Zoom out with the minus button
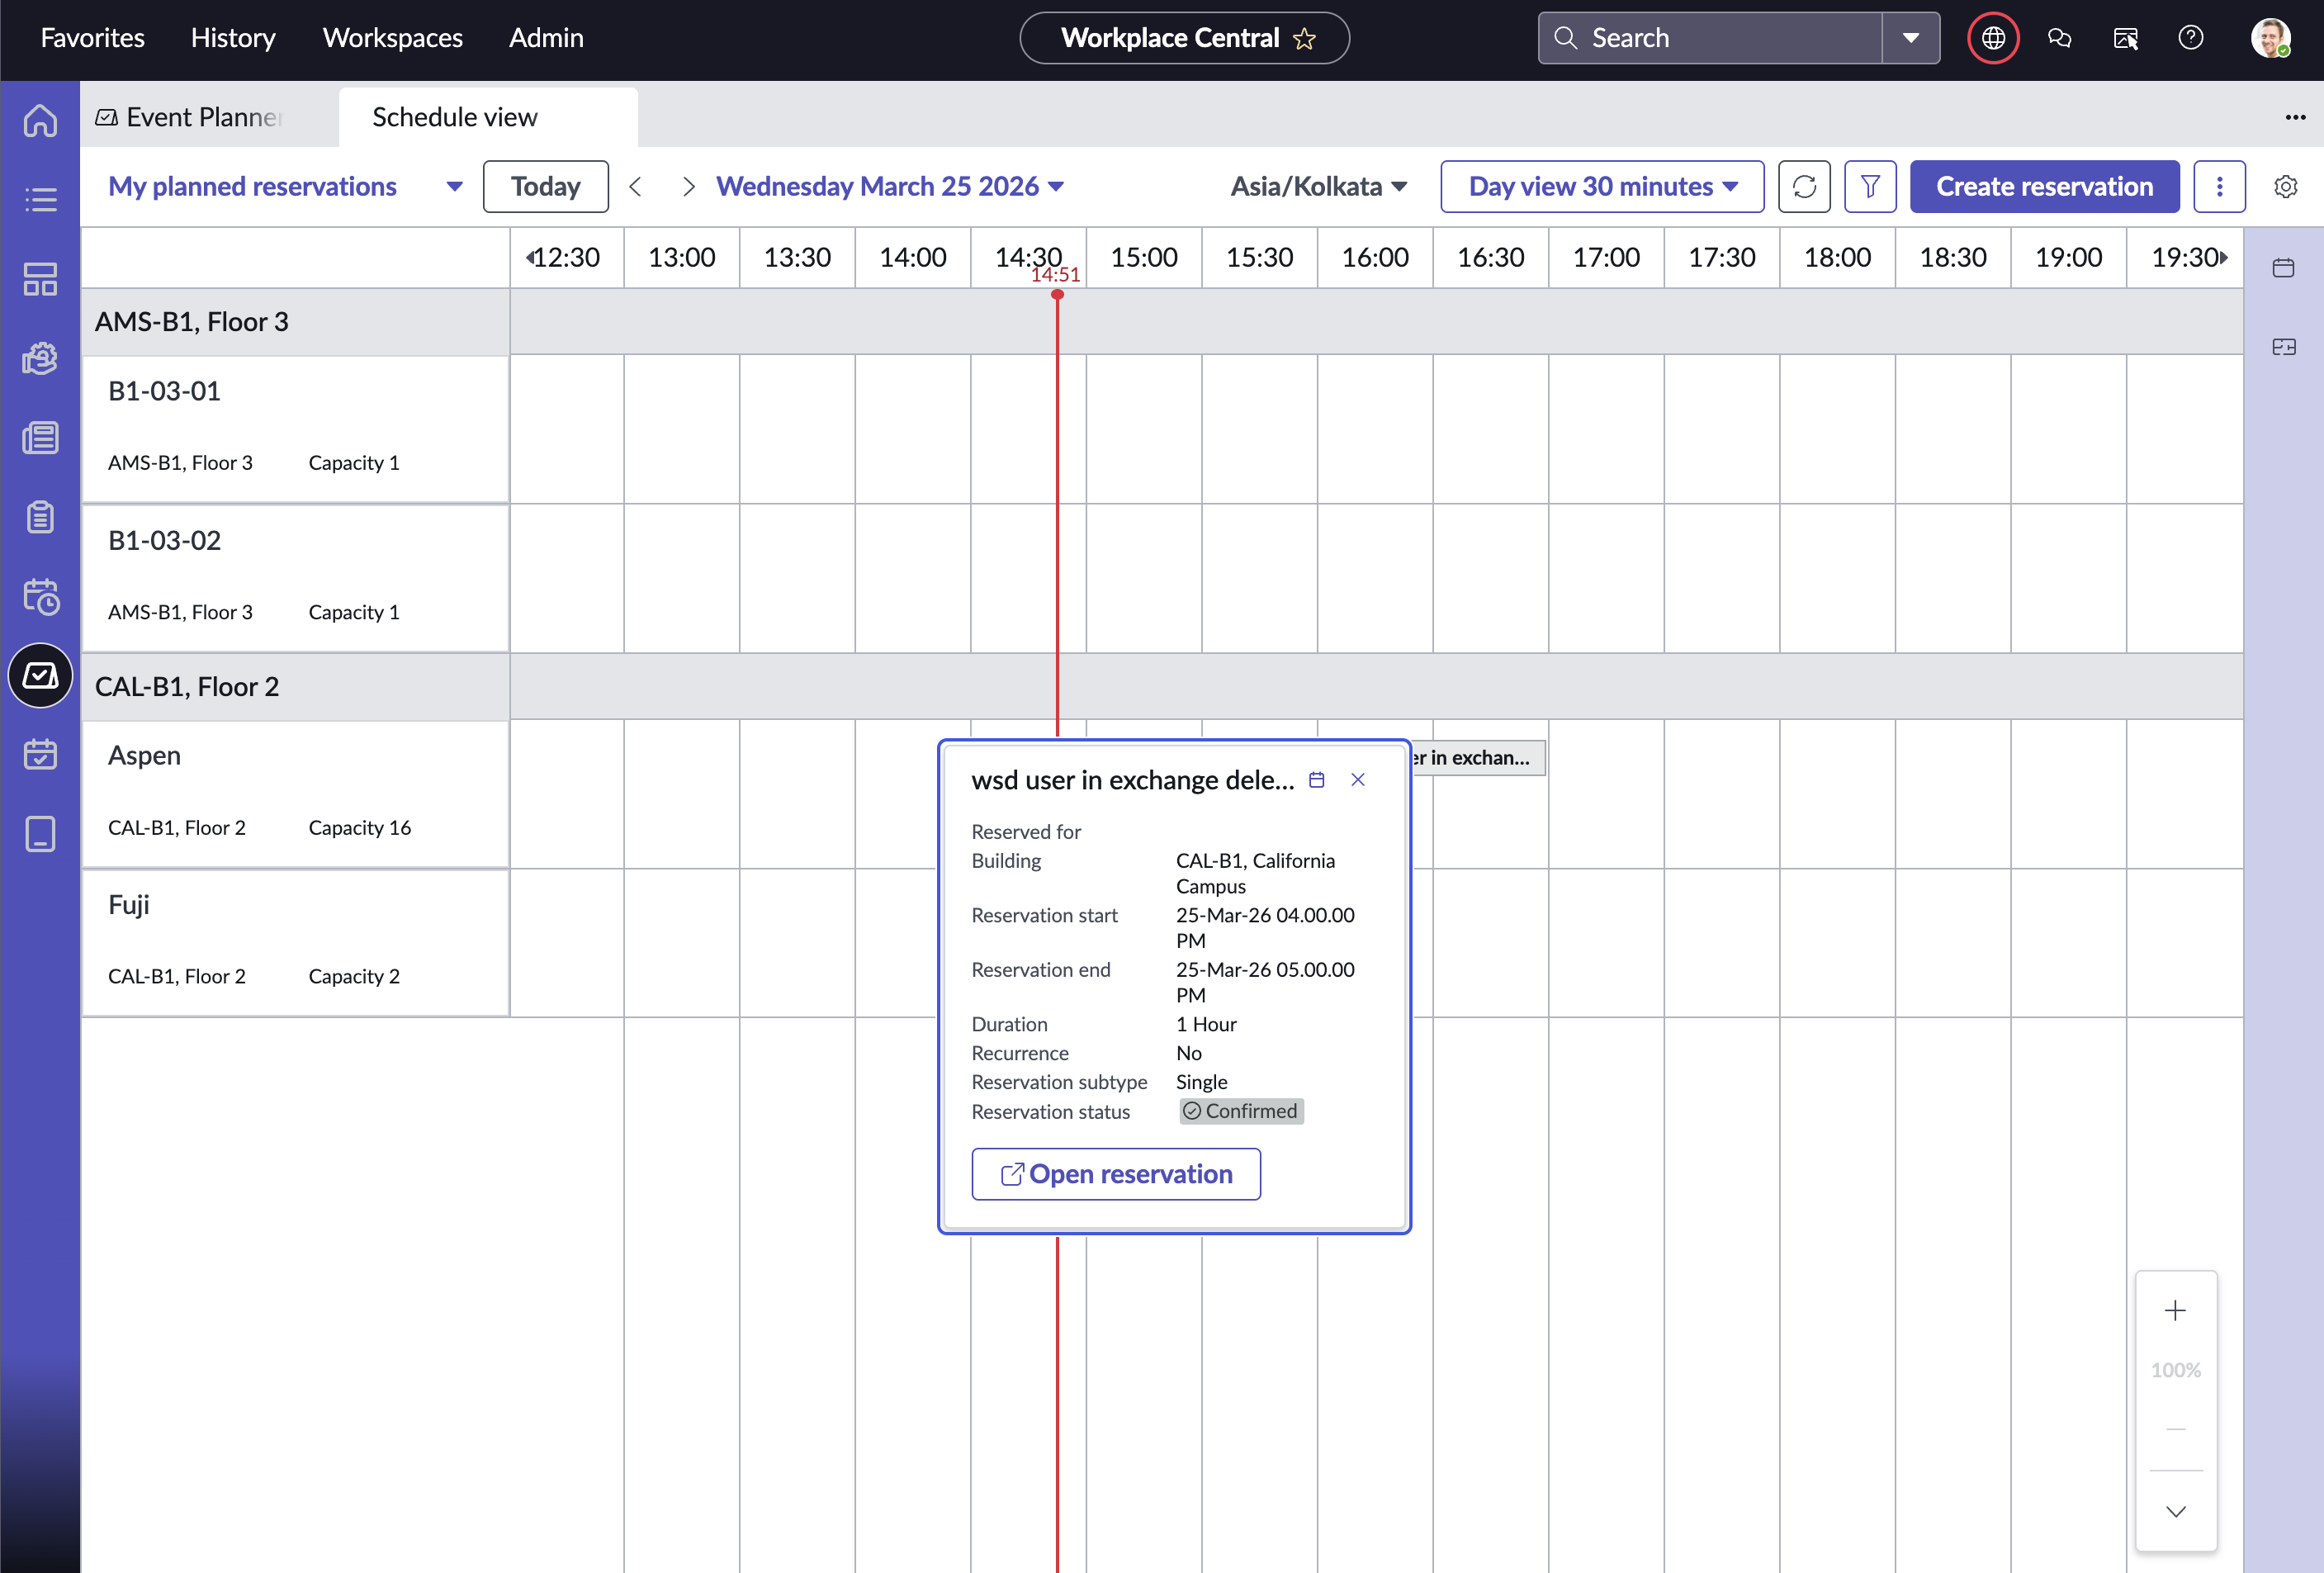 2175,1429
